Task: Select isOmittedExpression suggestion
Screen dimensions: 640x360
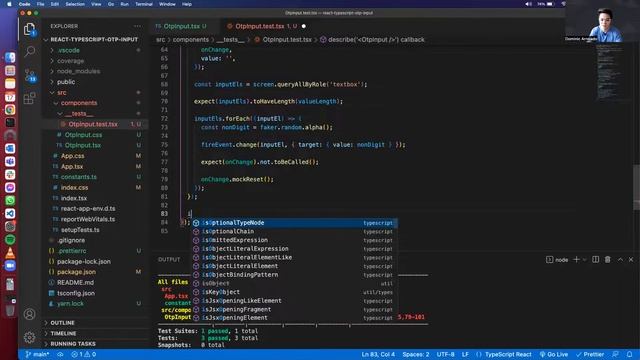Action: click(x=294, y=240)
